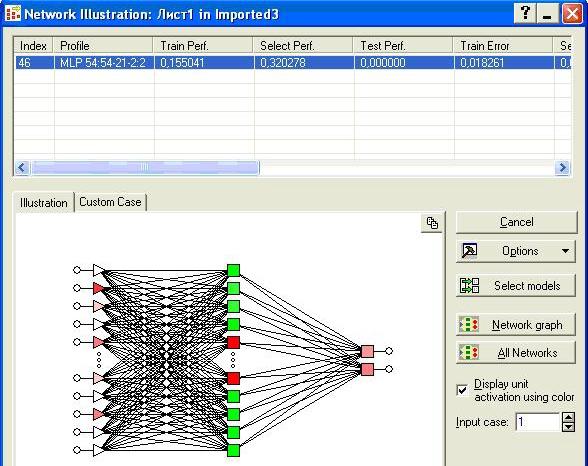Click the Select Perf. column header

pos(303,46)
